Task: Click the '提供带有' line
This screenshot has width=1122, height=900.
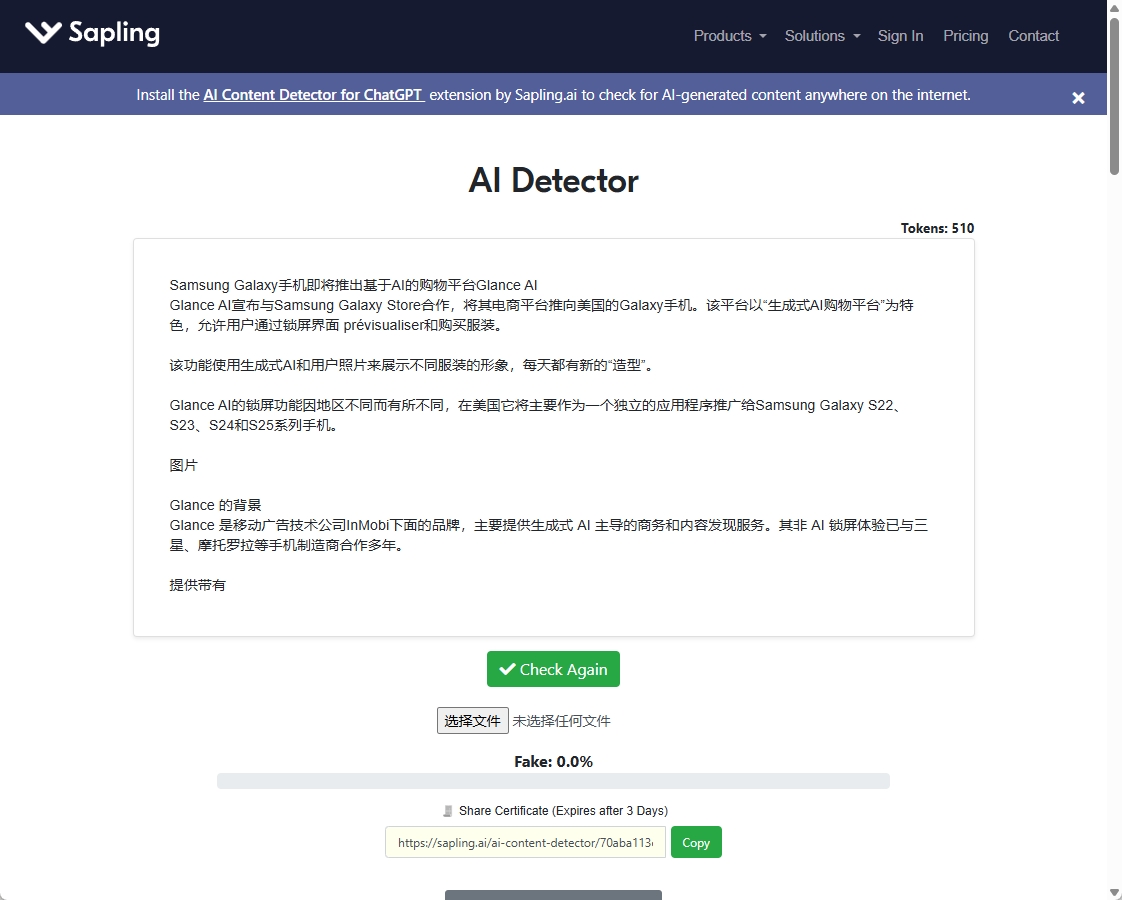Action: click(197, 585)
